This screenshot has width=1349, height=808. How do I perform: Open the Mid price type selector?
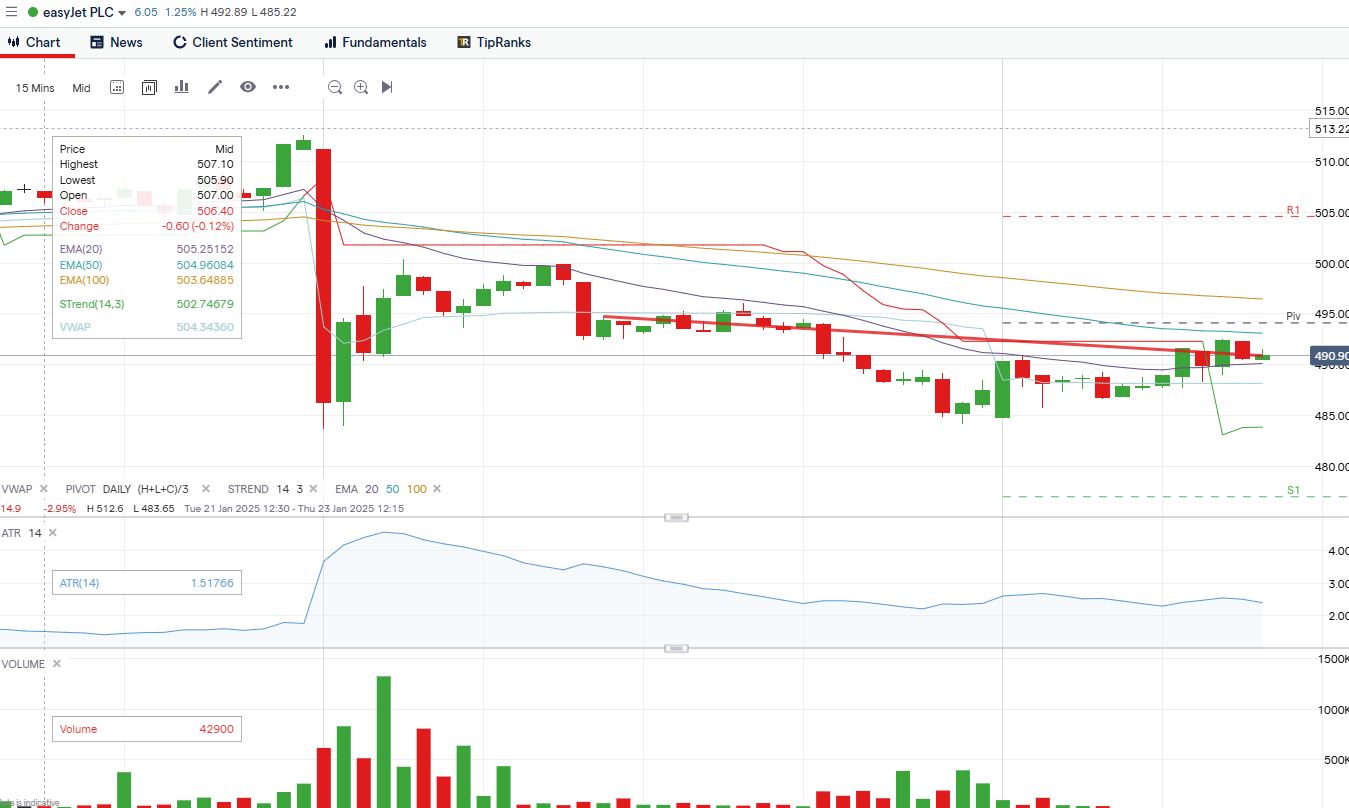point(81,88)
